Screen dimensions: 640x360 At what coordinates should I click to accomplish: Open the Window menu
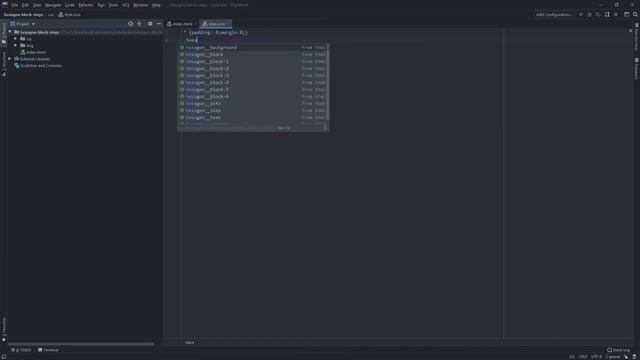point(141,5)
